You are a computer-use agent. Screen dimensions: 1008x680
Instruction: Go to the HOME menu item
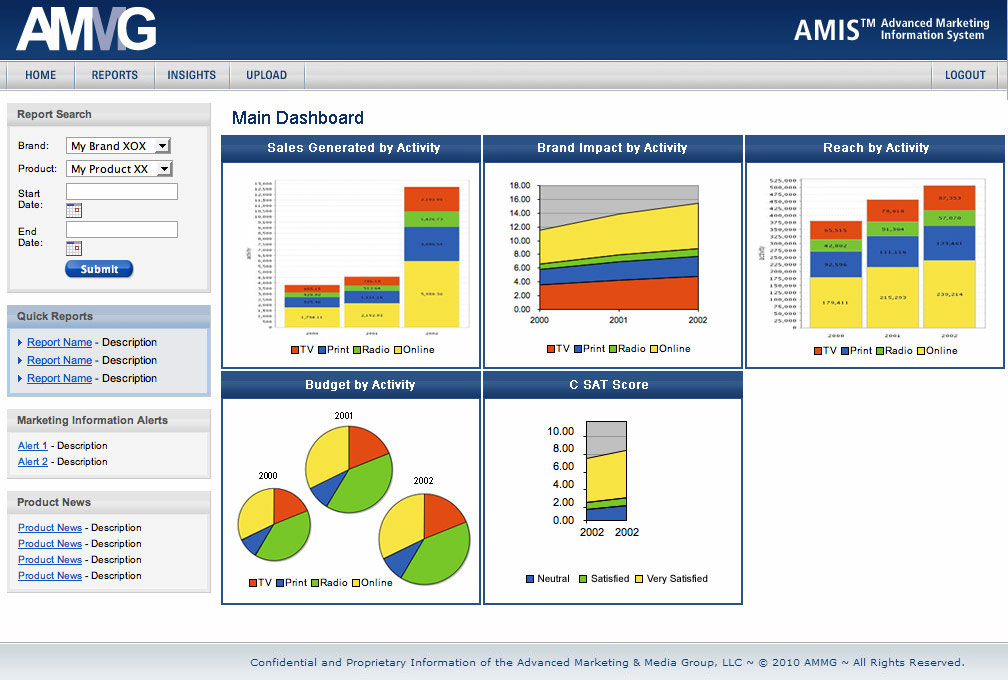41,75
